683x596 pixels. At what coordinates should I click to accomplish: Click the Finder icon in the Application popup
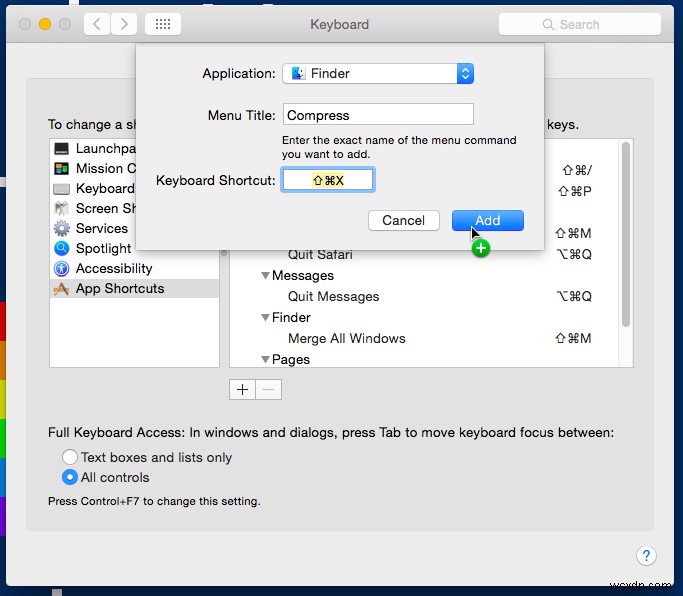pyautogui.click(x=298, y=73)
